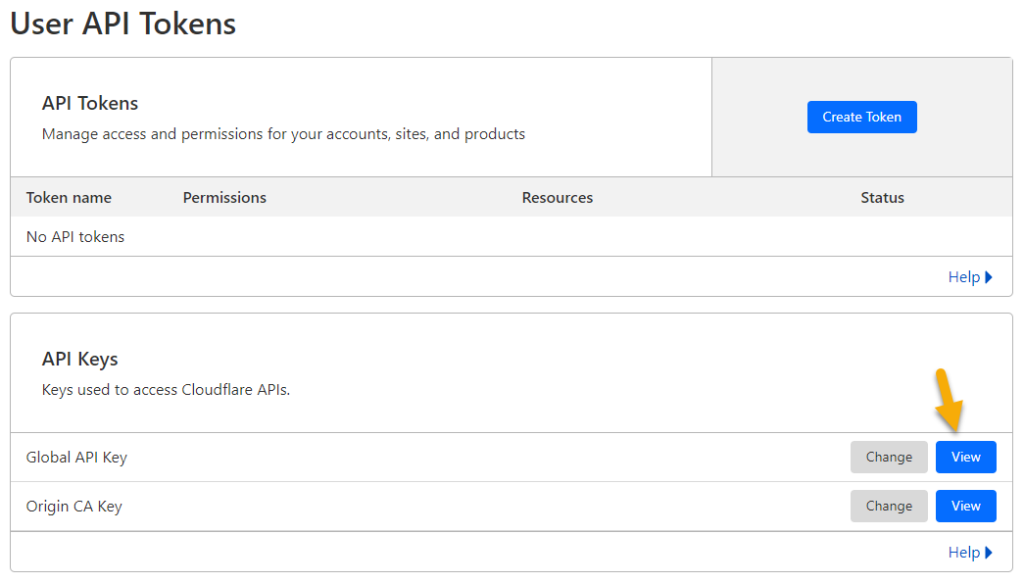Click the Create Token button
Image resolution: width=1024 pixels, height=583 pixels.
point(861,117)
